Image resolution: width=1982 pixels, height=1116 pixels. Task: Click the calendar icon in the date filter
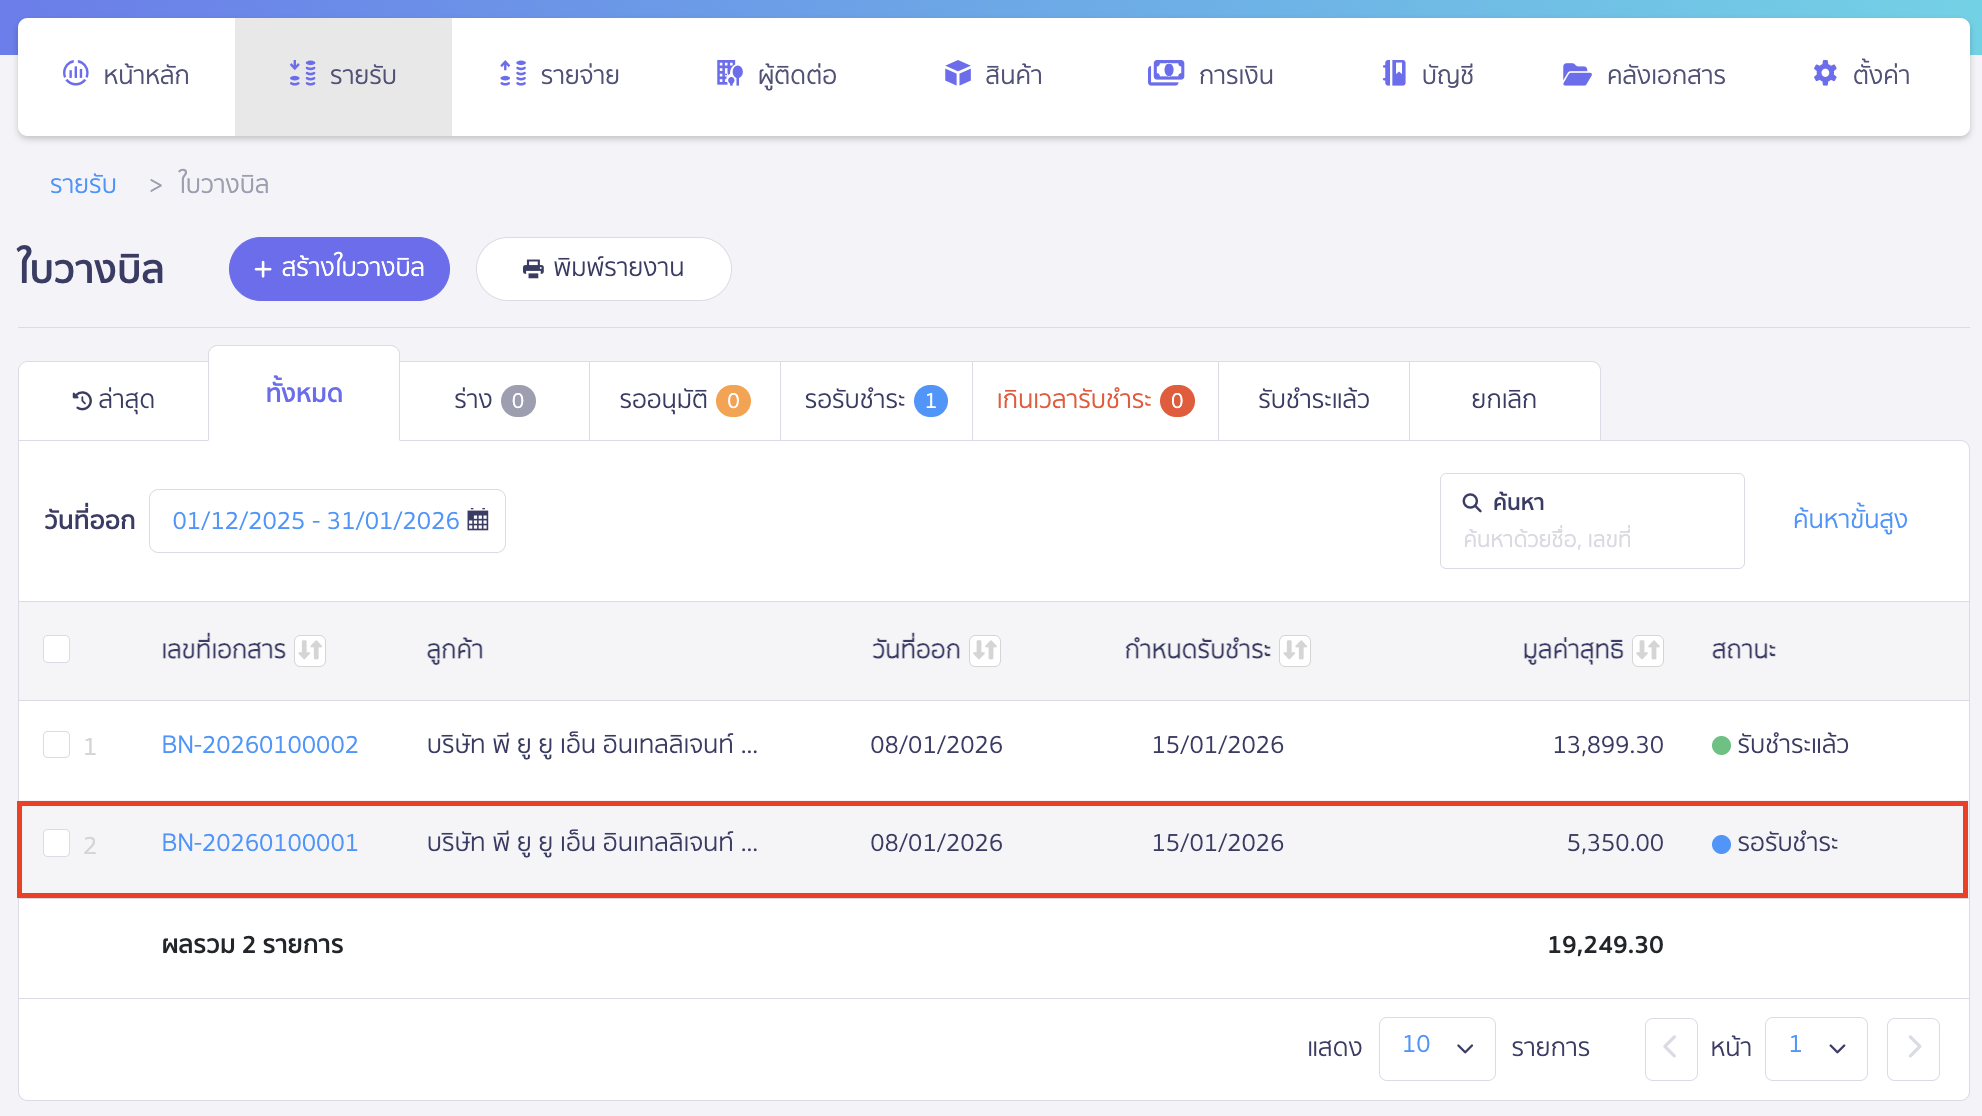(x=479, y=519)
